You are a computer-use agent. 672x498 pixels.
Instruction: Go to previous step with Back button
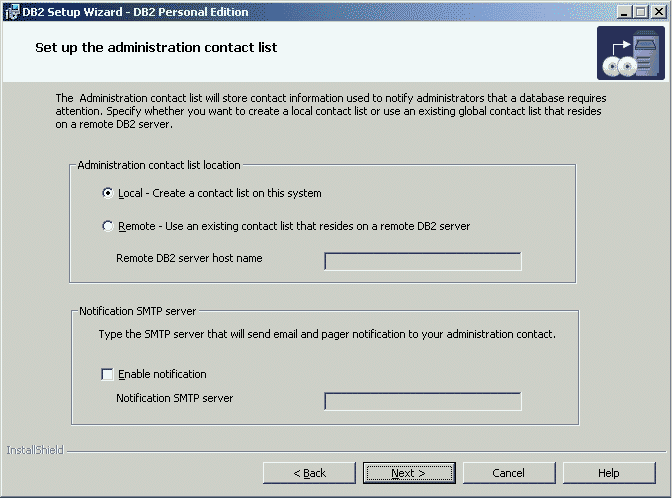(309, 473)
